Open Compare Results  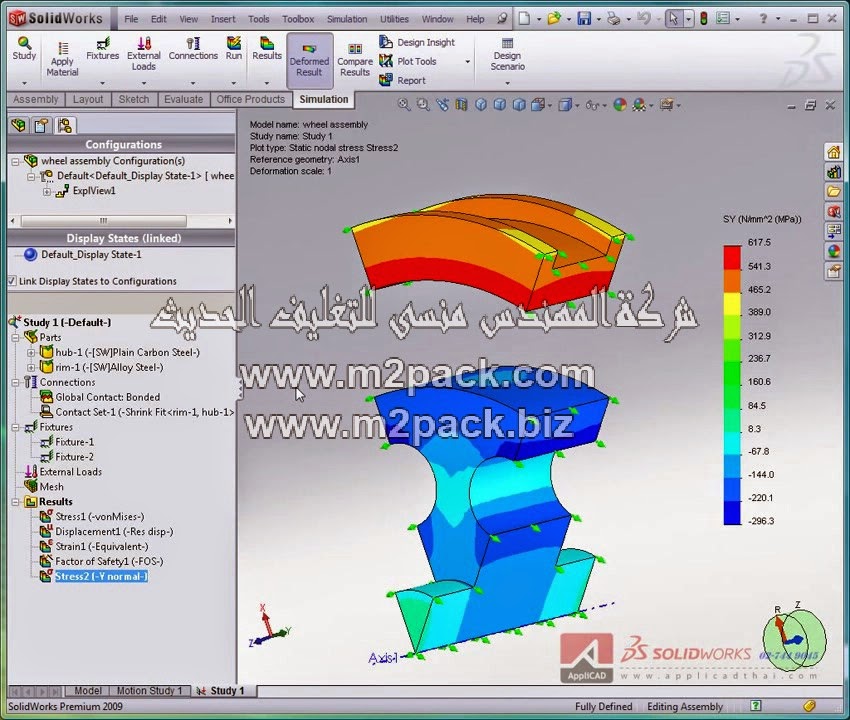pyautogui.click(x=355, y=60)
